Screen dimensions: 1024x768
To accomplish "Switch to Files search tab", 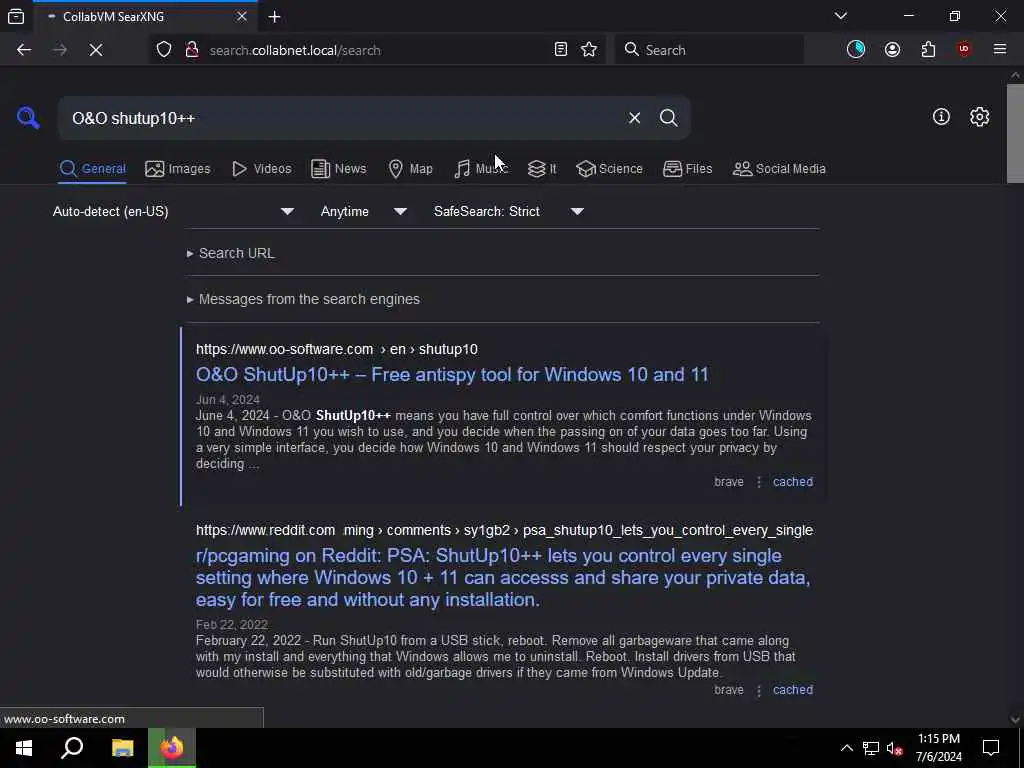I will 688,168.
